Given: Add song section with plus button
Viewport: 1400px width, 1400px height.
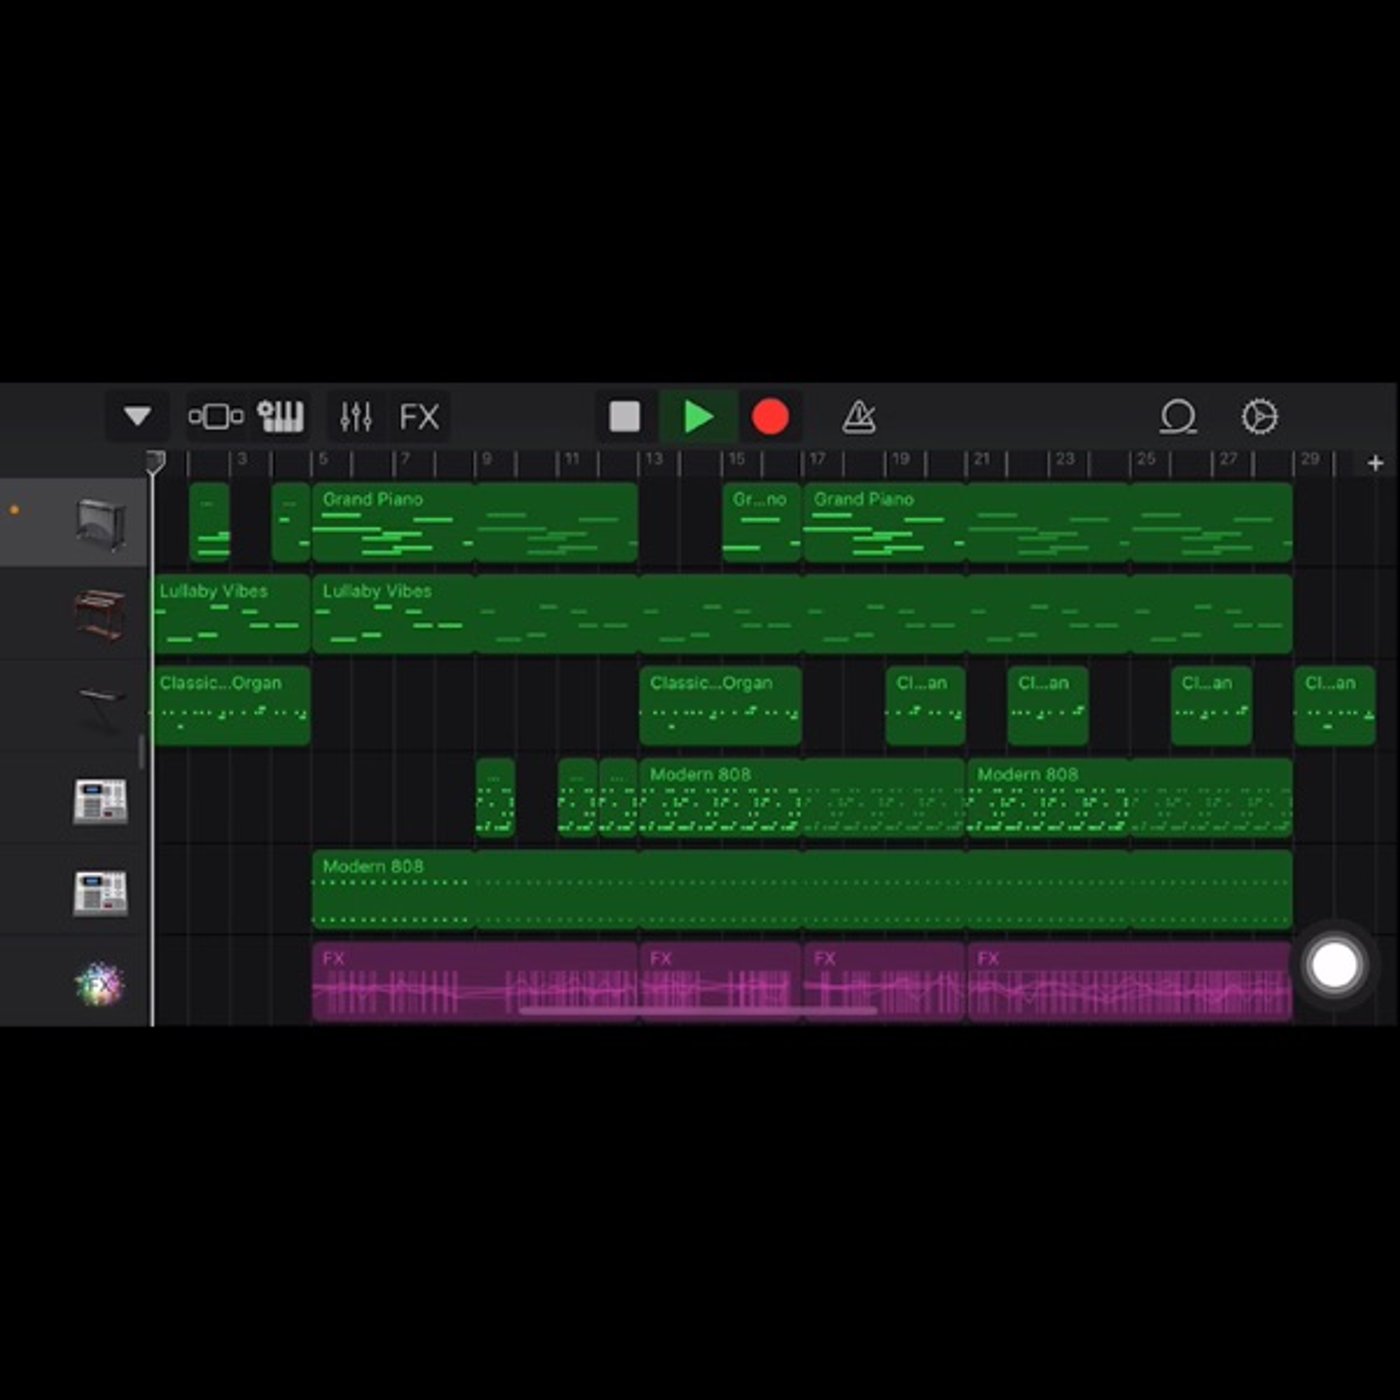Looking at the screenshot, I should coord(1375,463).
